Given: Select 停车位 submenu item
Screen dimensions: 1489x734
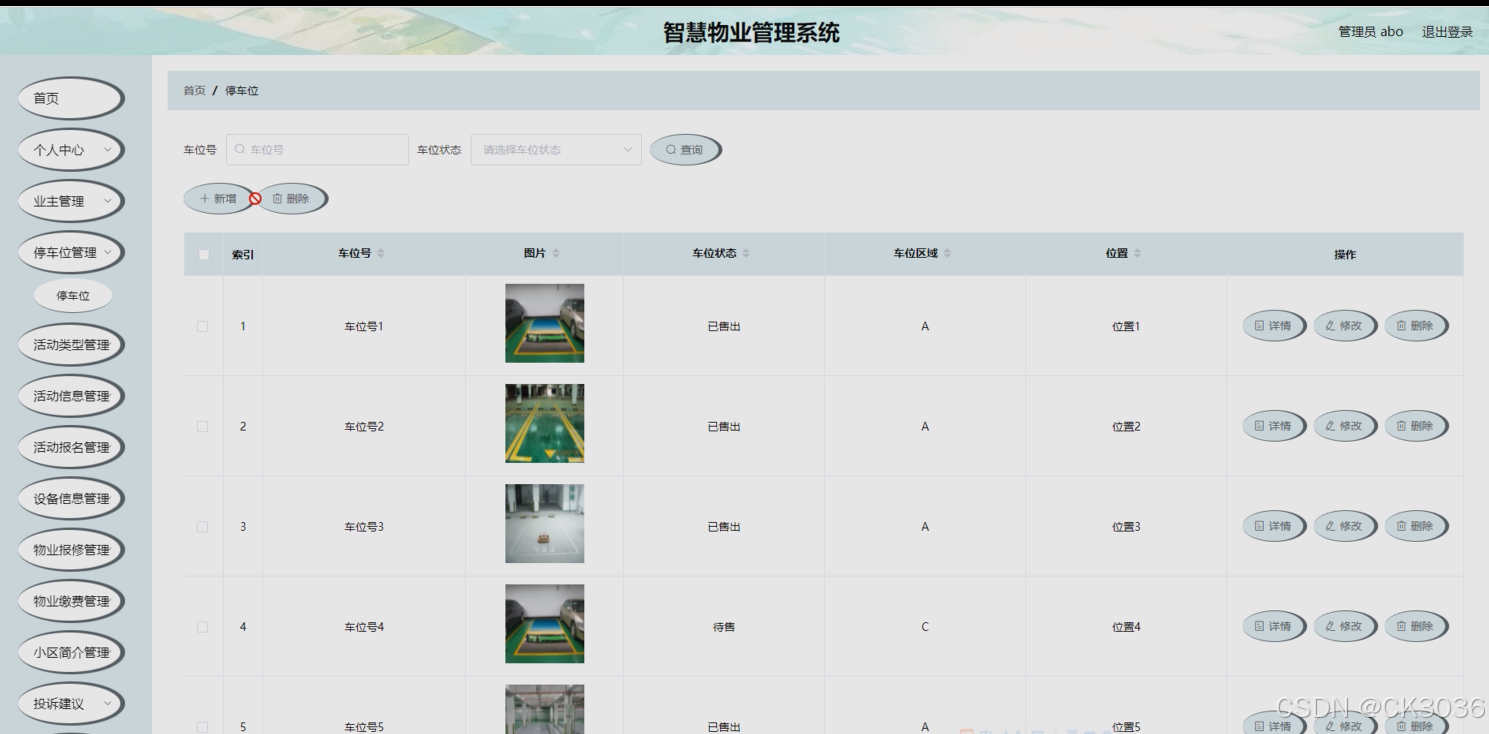Looking at the screenshot, I should (x=72, y=296).
